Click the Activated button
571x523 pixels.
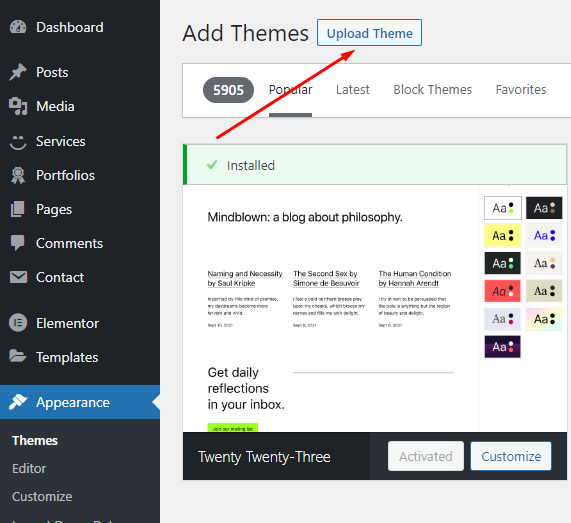pos(426,456)
